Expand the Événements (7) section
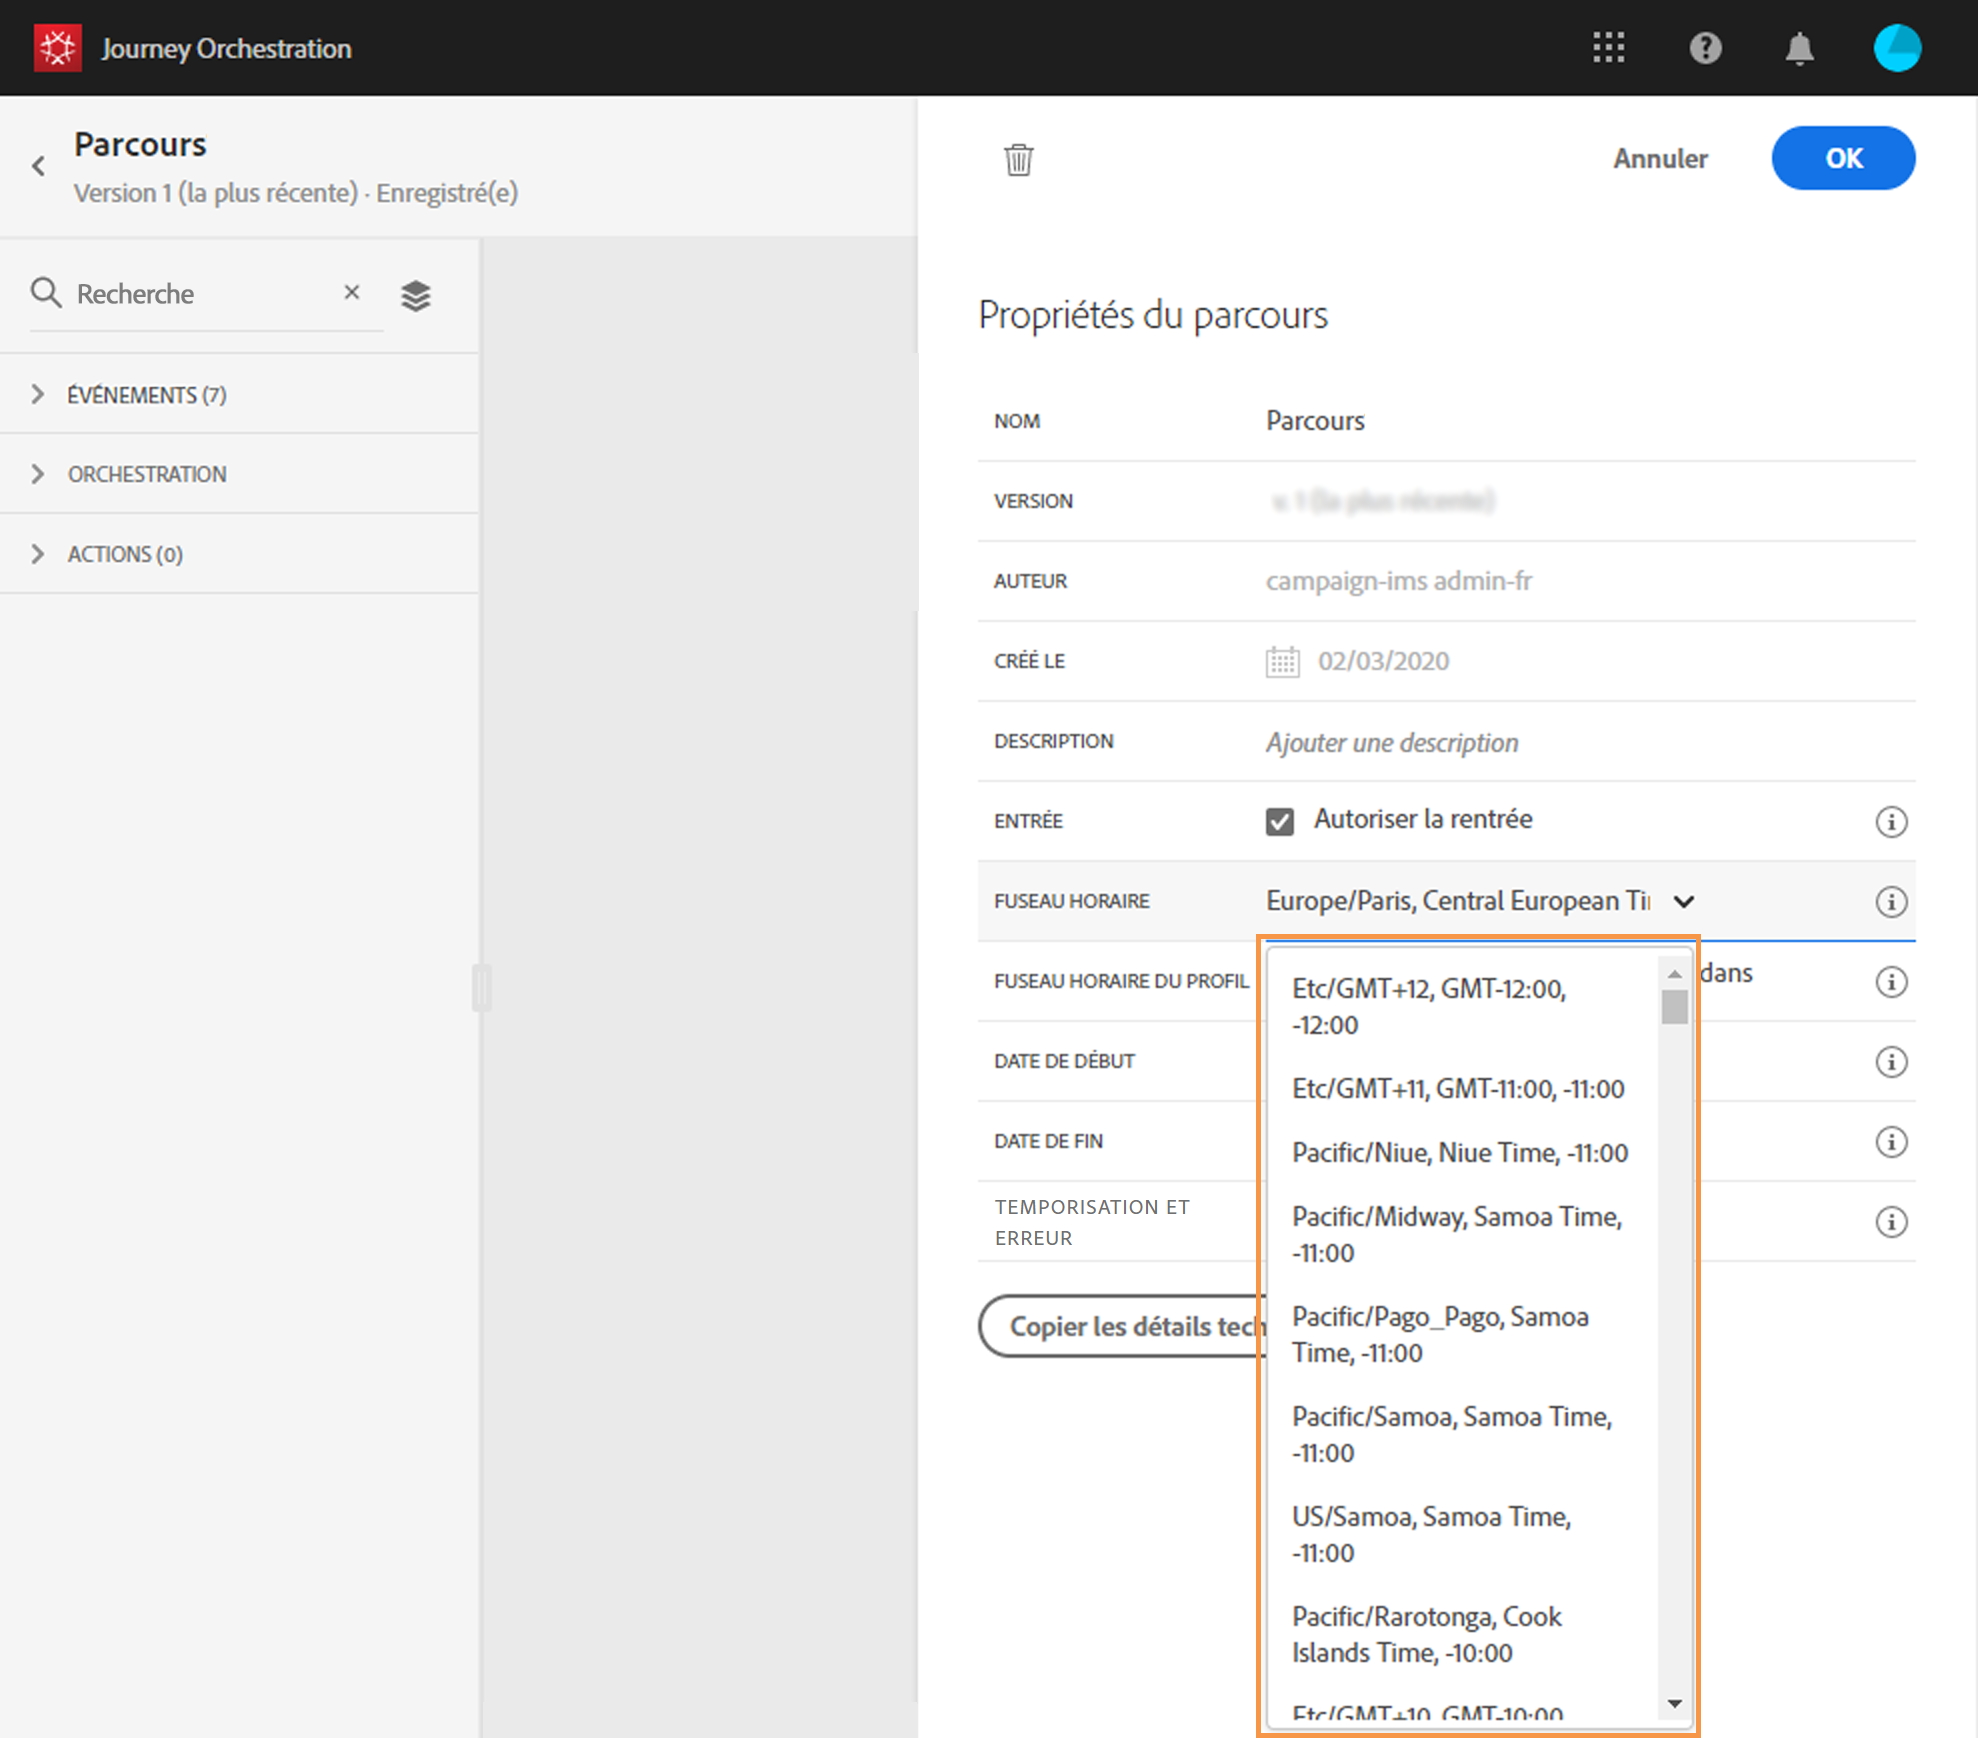 (38, 394)
